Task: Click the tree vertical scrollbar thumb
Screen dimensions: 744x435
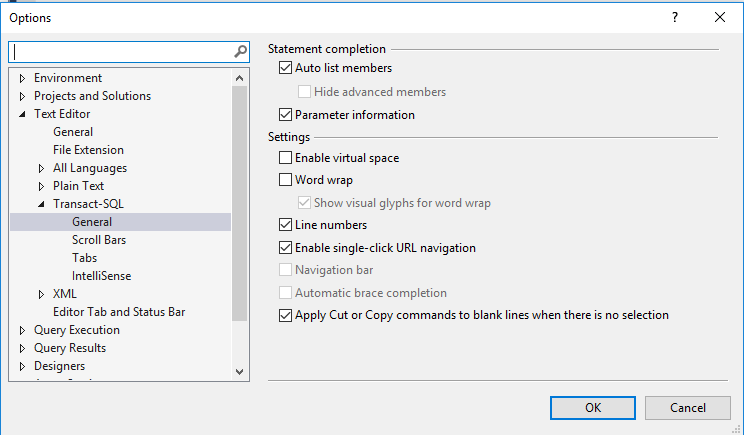Action: tap(240, 204)
